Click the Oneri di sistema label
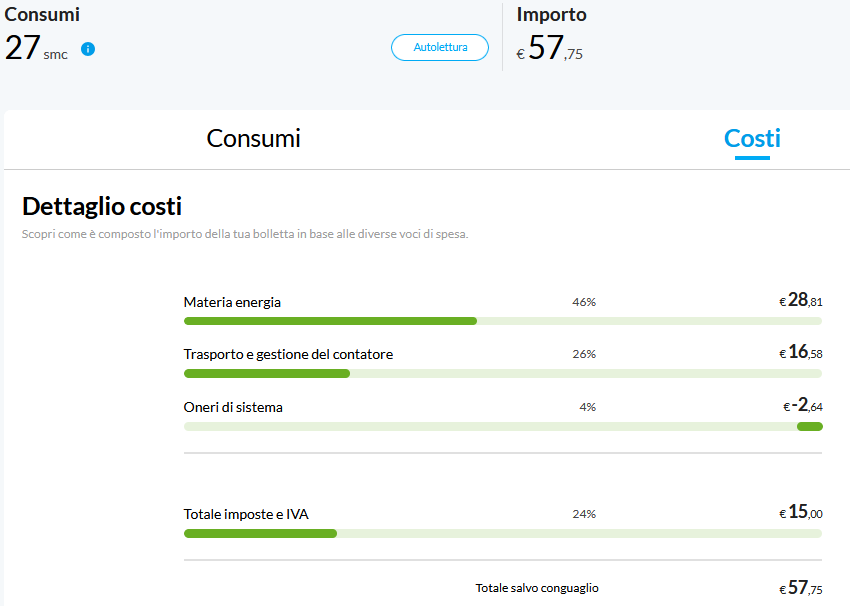The image size is (850, 606). click(233, 407)
